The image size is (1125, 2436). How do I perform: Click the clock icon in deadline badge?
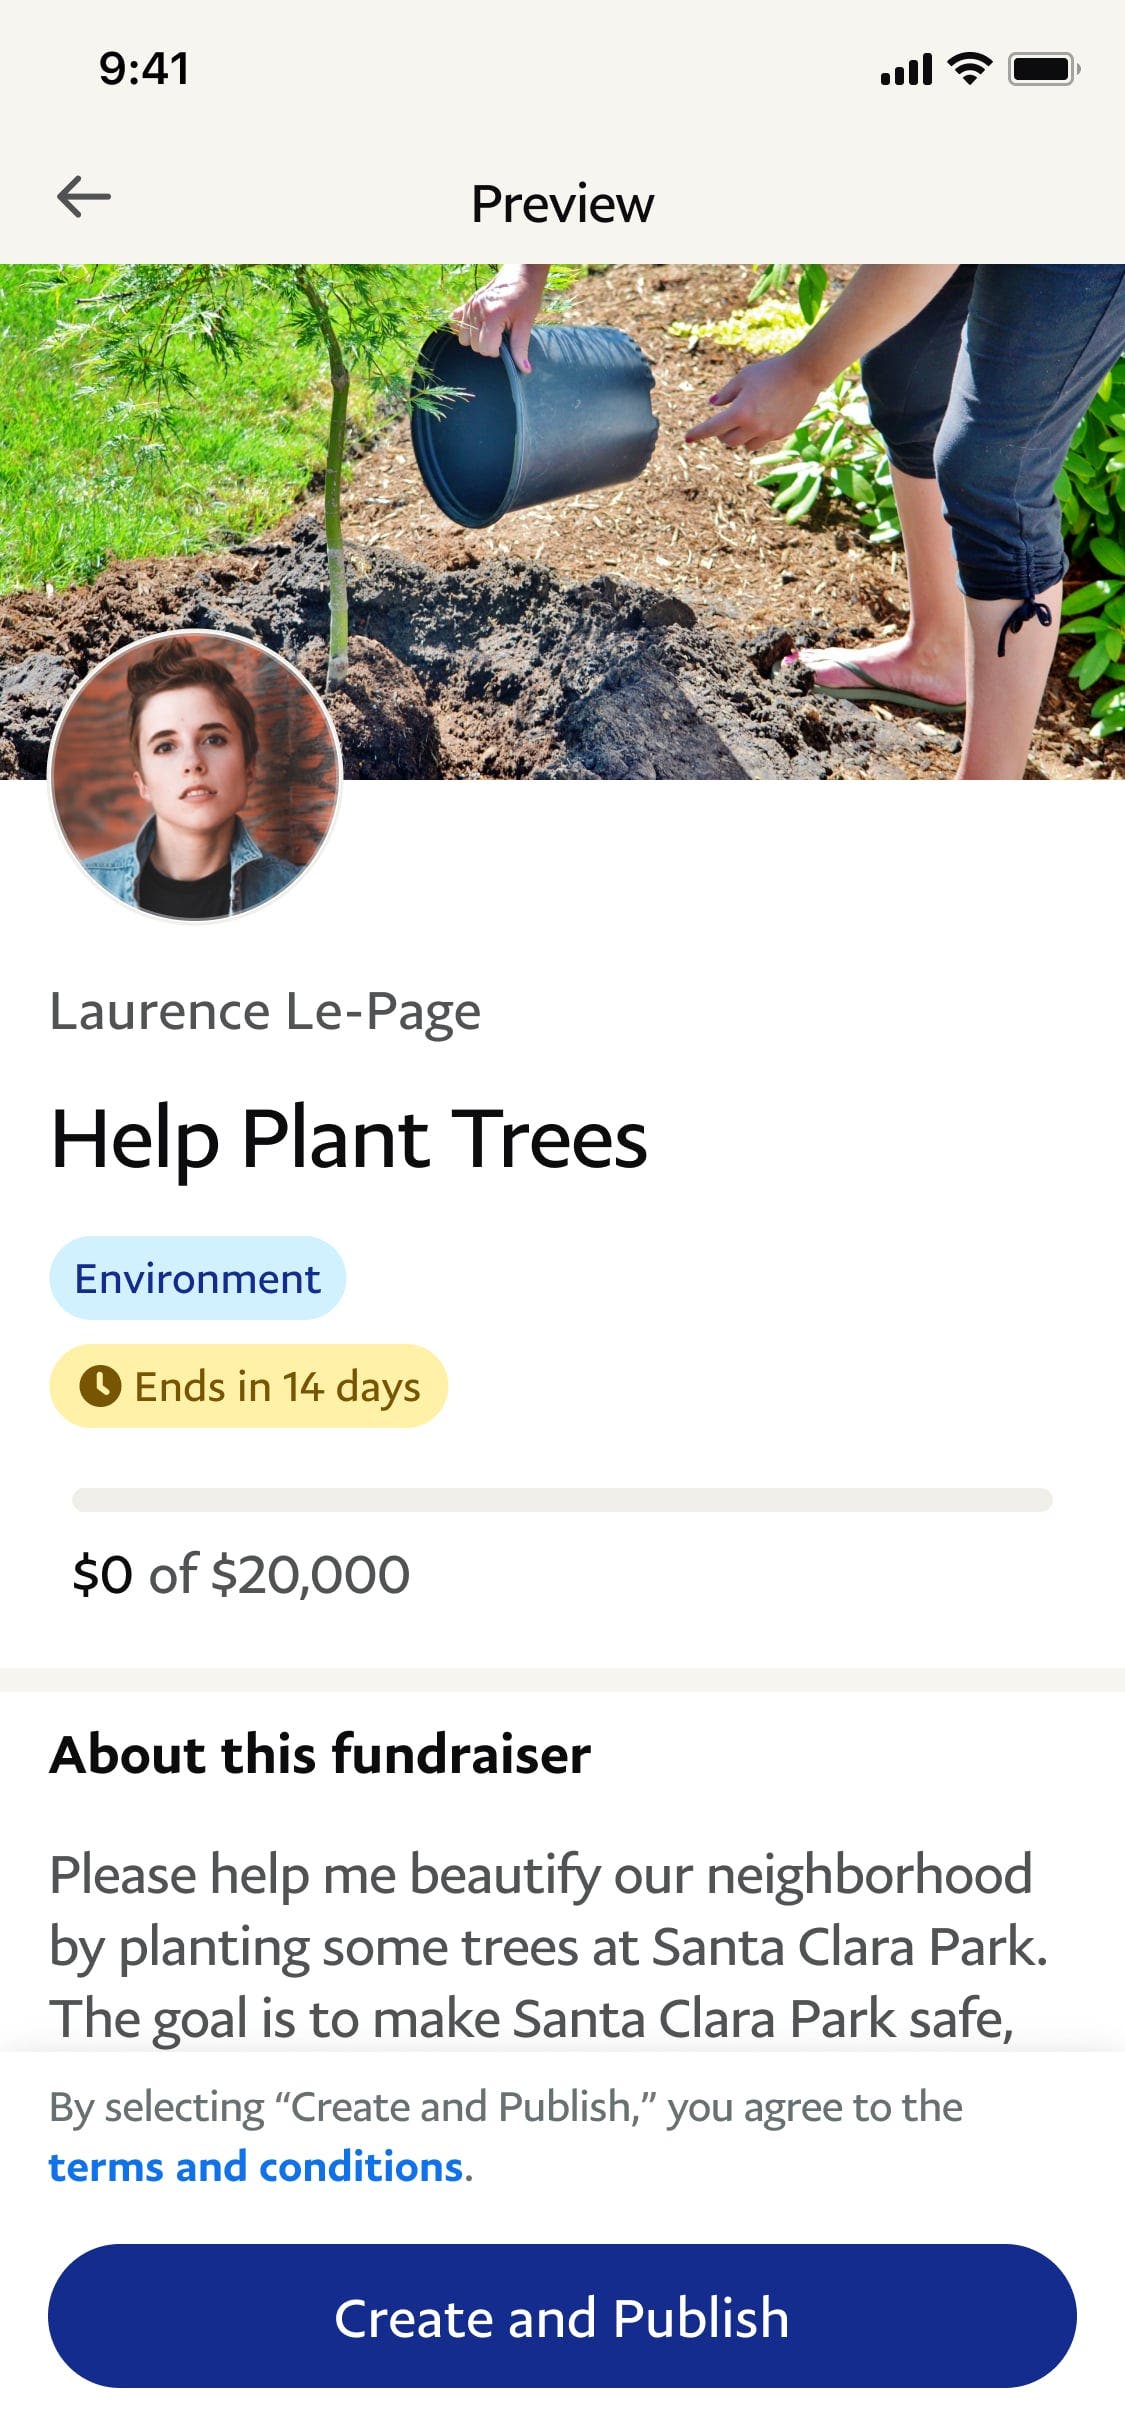point(100,1386)
